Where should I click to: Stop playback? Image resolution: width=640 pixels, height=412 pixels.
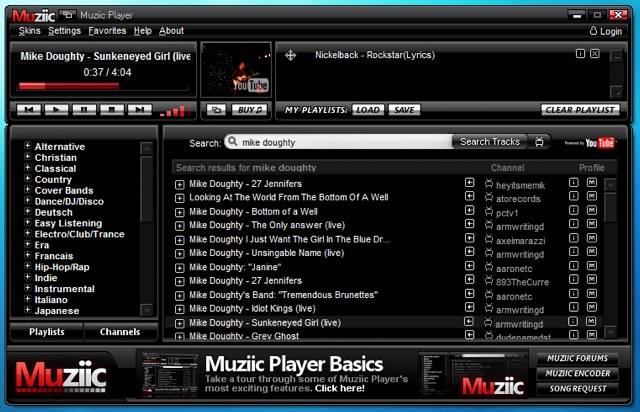[x=112, y=110]
